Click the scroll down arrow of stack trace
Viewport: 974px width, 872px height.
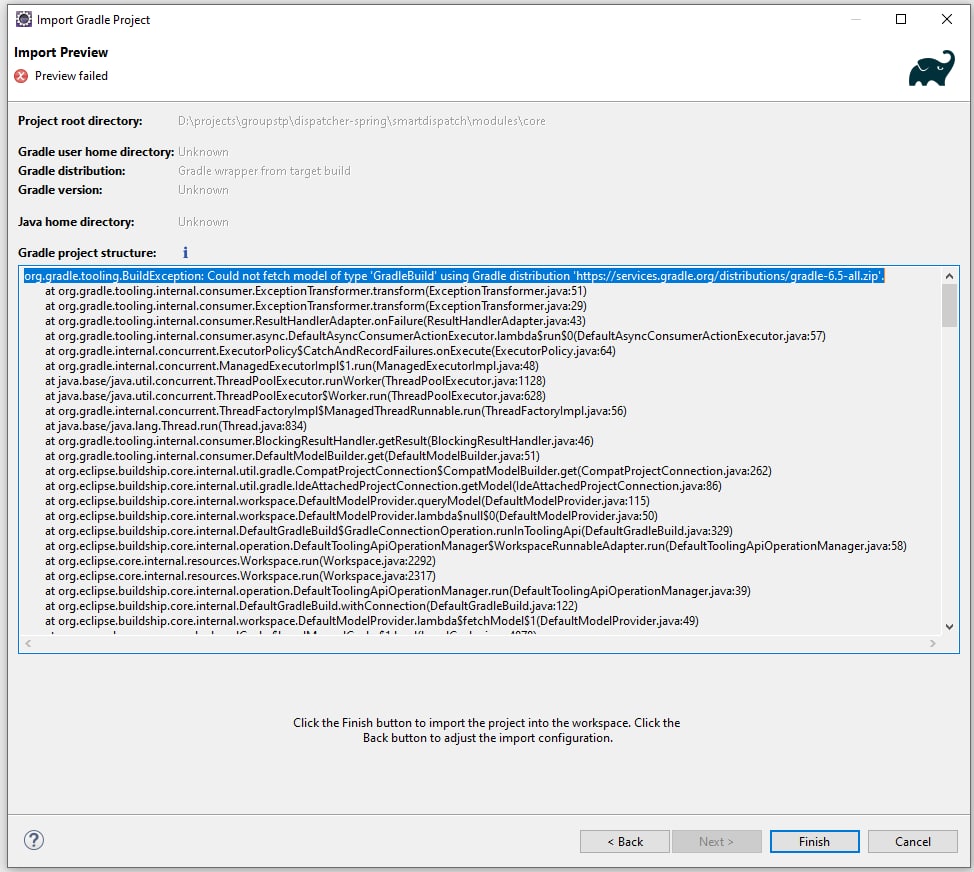coord(949,627)
